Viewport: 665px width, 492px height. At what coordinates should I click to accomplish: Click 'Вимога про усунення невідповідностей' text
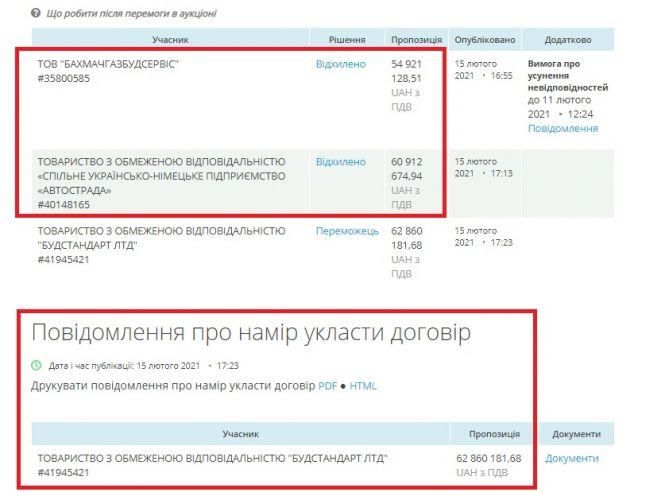(x=567, y=75)
